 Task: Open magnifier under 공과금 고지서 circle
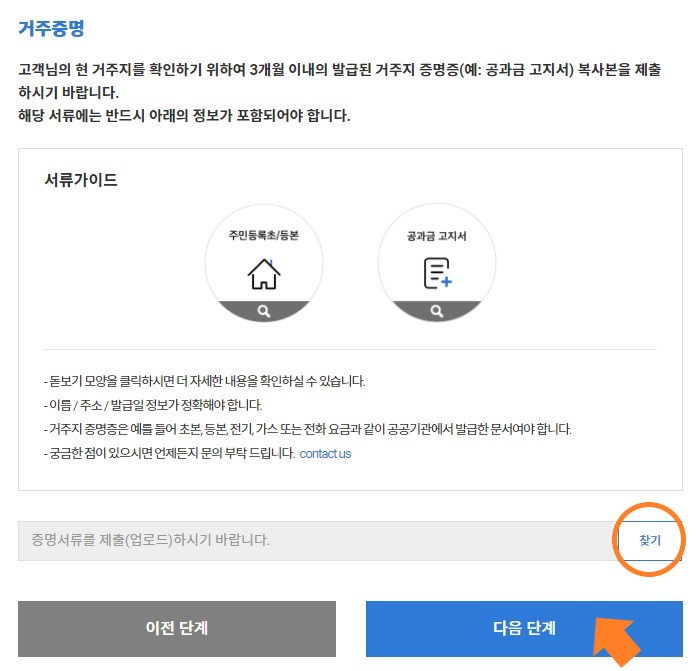437,311
